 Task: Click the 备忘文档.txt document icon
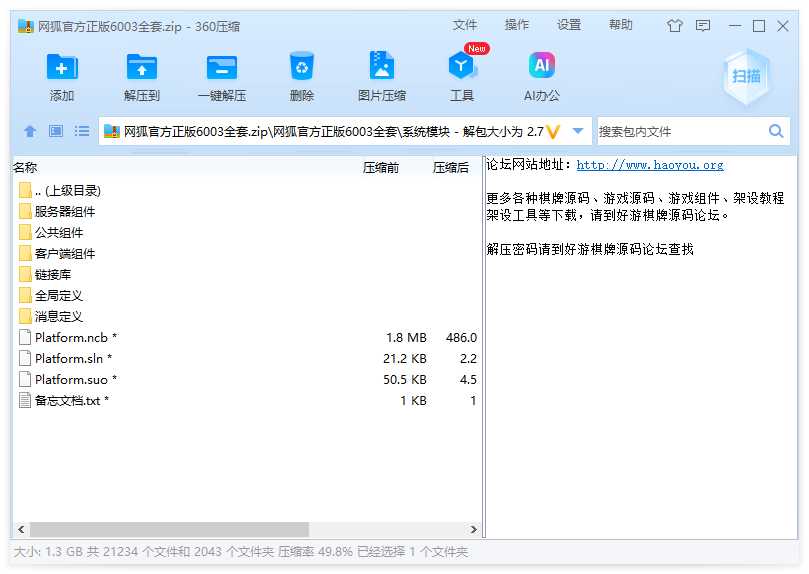pos(25,401)
